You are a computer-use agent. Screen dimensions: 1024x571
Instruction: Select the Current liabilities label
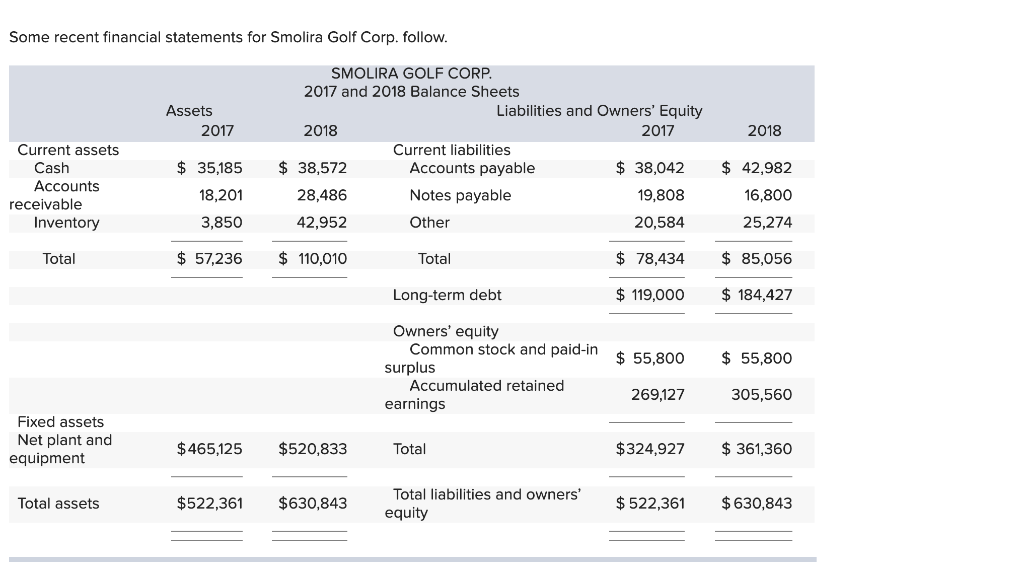click(451, 150)
